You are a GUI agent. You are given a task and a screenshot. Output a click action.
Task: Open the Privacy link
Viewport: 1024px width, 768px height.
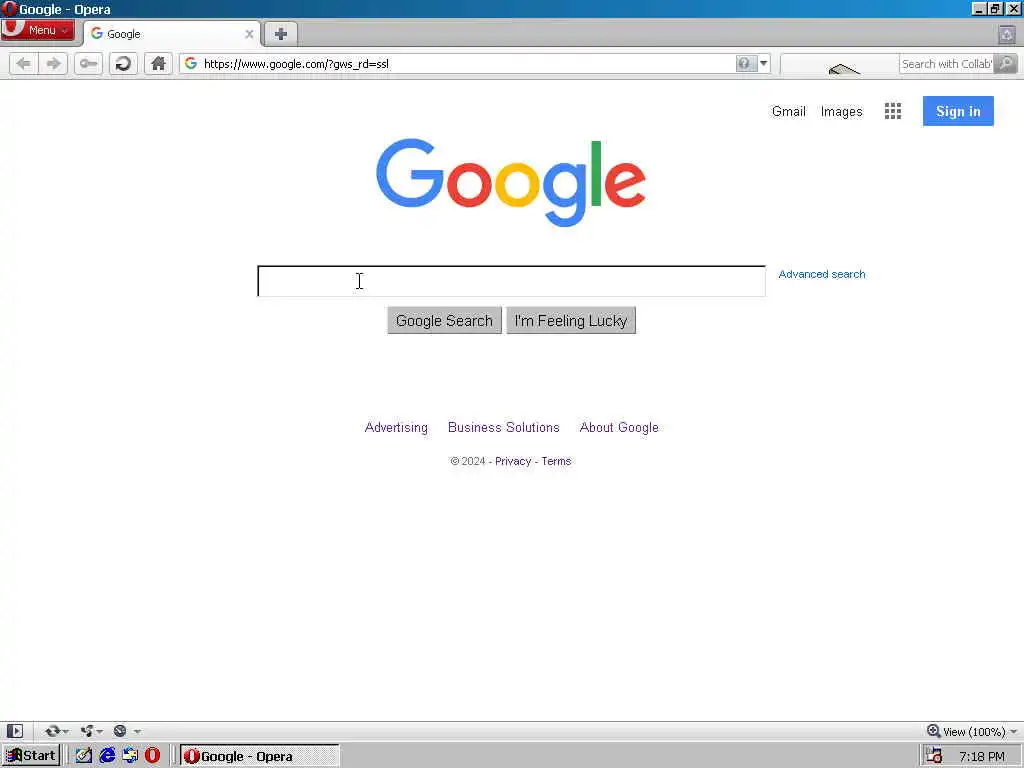(513, 461)
